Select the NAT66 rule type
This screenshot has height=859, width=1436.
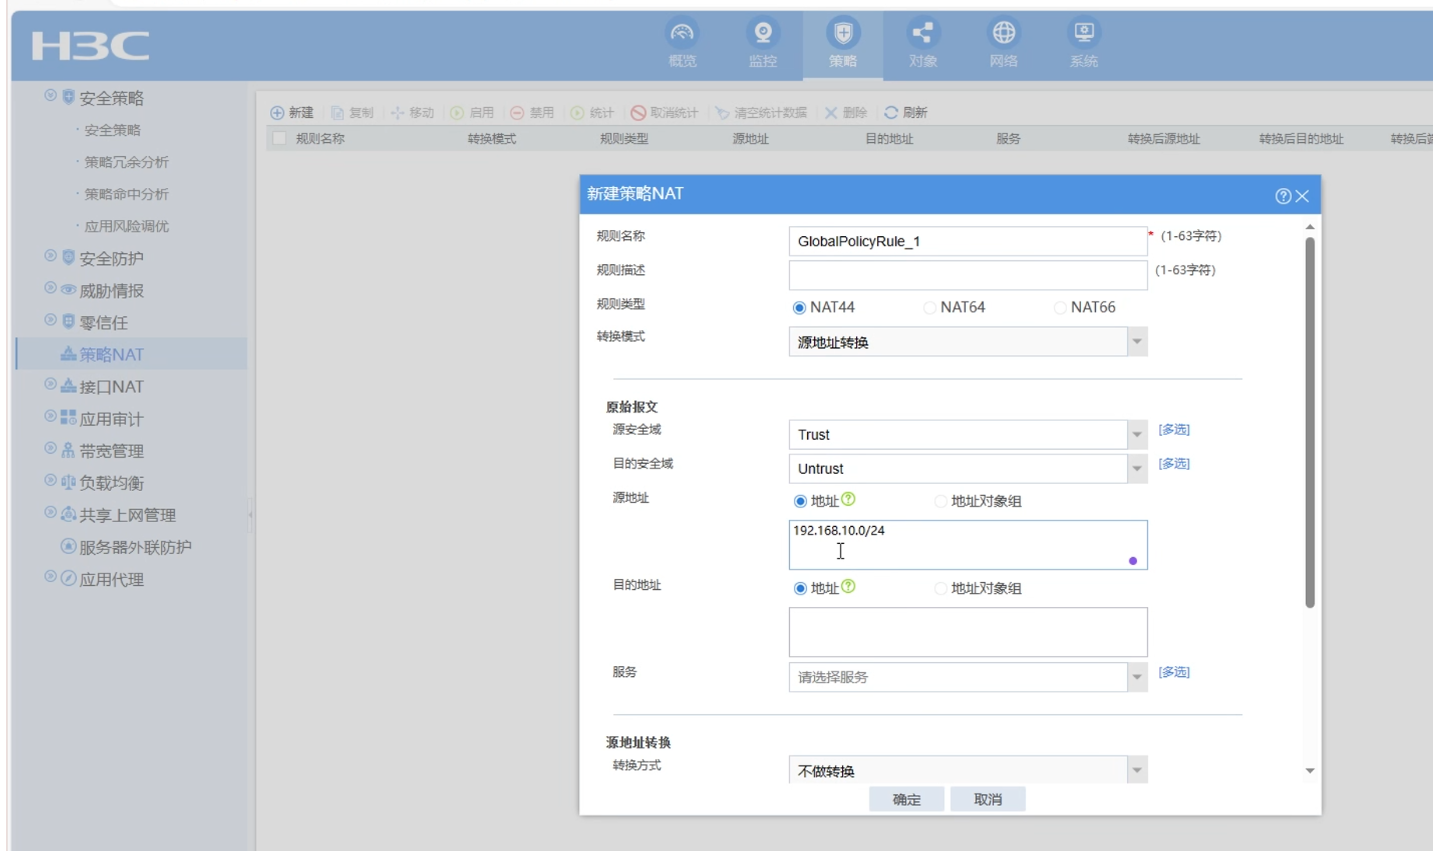pos(1060,308)
